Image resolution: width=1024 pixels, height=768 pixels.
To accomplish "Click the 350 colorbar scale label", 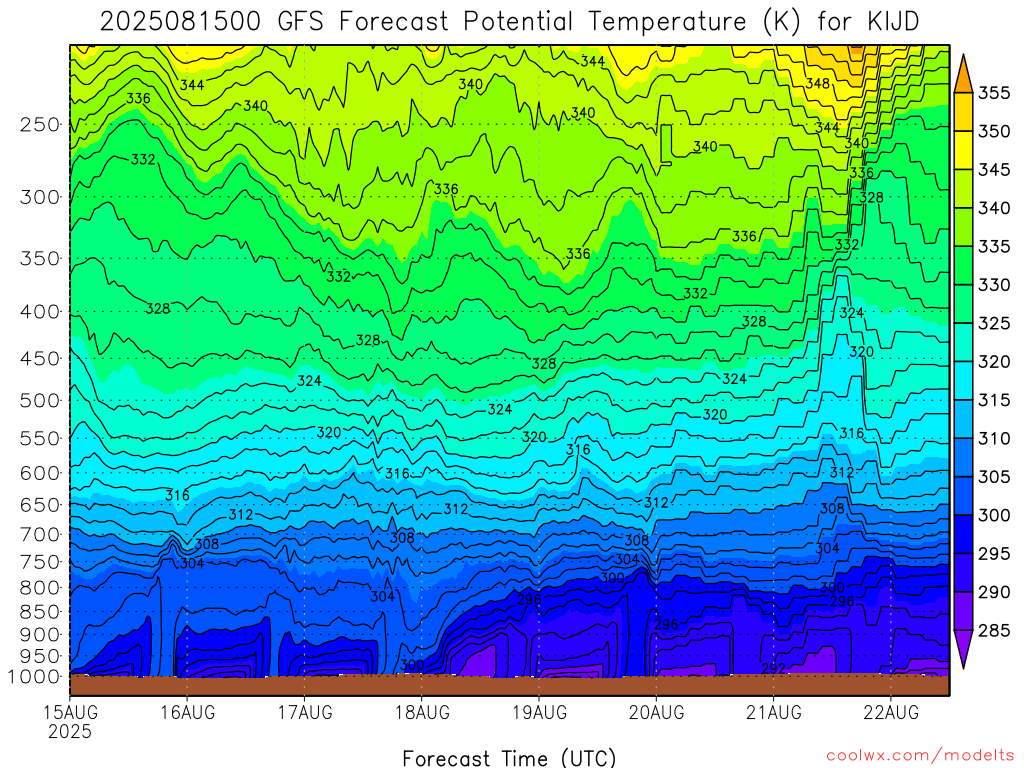I will click(x=994, y=131).
